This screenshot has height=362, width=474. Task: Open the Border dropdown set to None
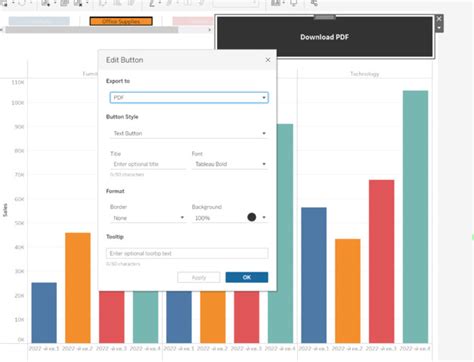(x=148, y=218)
